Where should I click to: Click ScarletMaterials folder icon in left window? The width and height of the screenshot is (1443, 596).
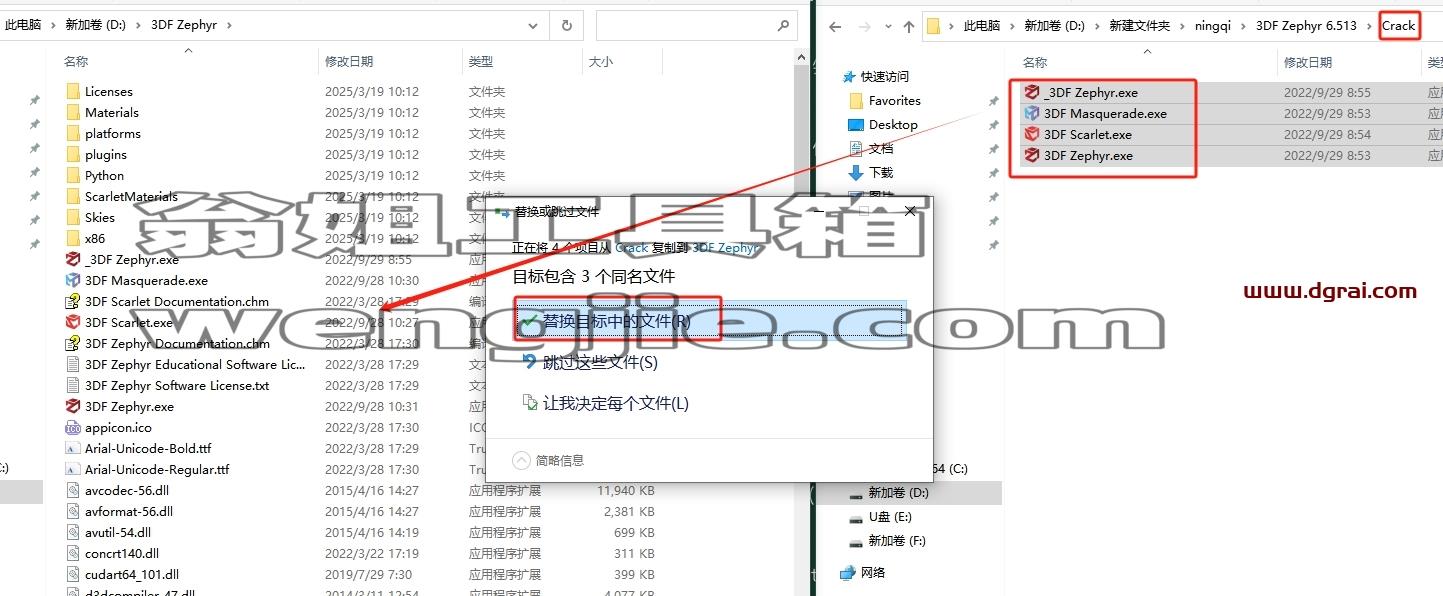tap(72, 196)
